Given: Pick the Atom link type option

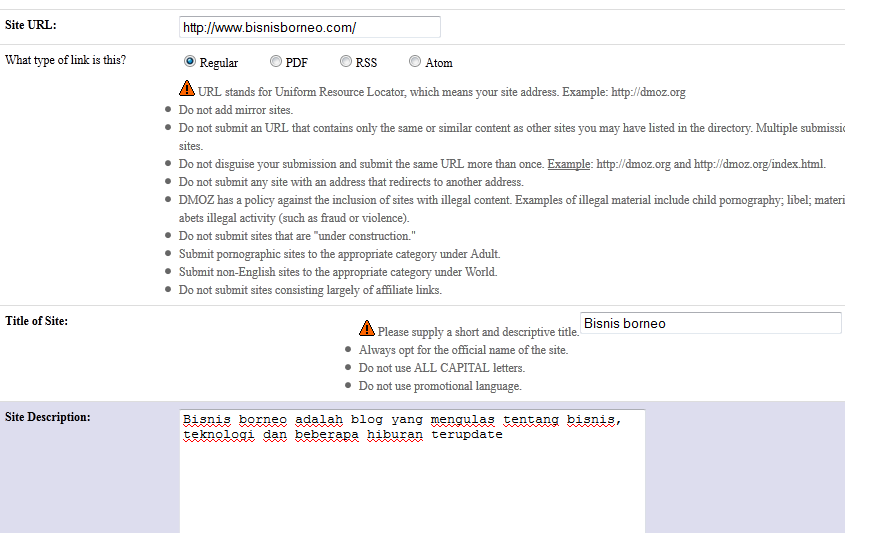Looking at the screenshot, I should tap(415, 61).
